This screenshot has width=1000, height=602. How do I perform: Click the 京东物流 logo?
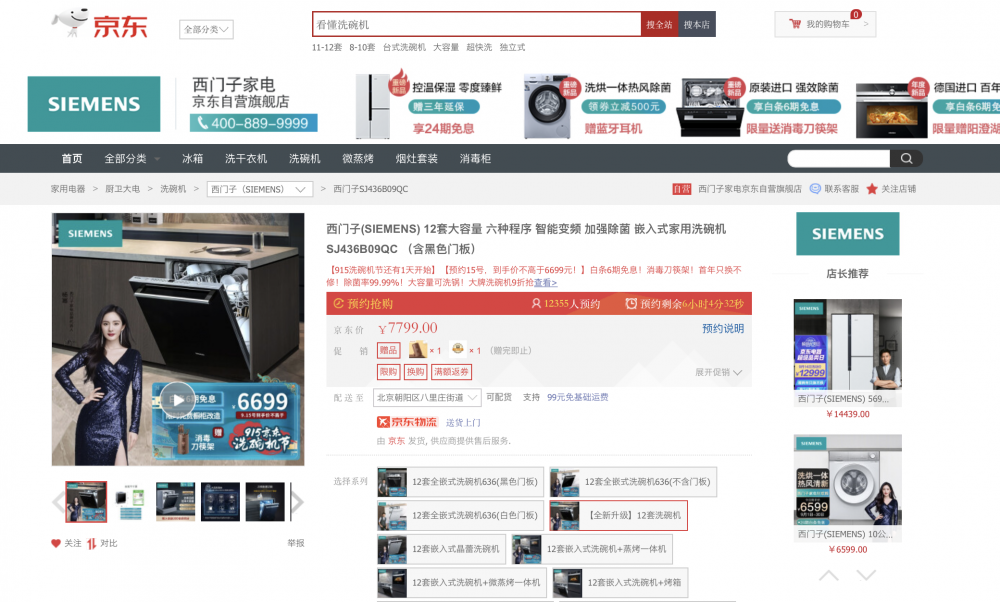pos(407,422)
